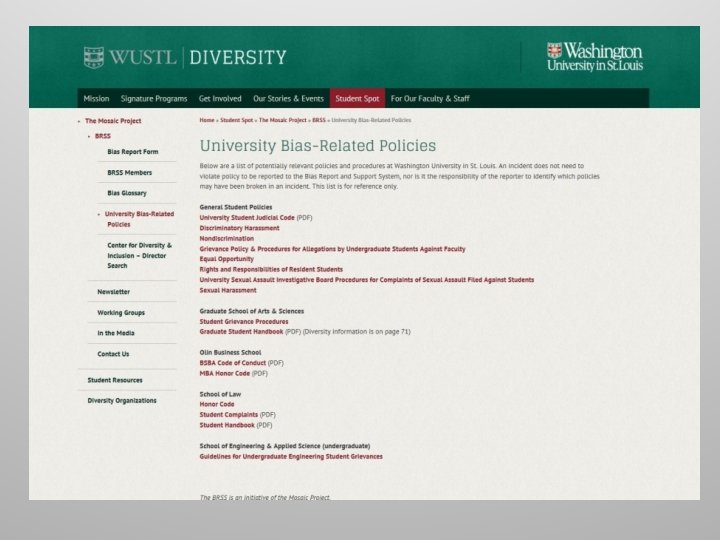Open Guidelines for Undergraduate Engineering Student Grievances
Viewport: 720px width, 540px height.
291,456
